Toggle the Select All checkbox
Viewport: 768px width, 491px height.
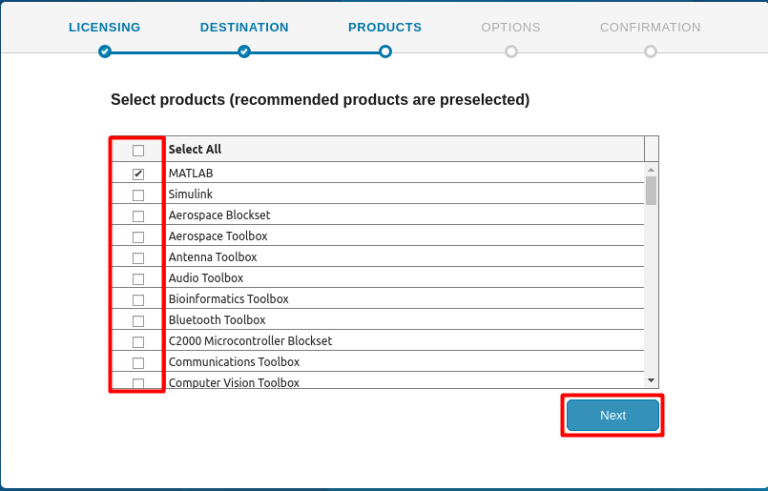tap(138, 150)
